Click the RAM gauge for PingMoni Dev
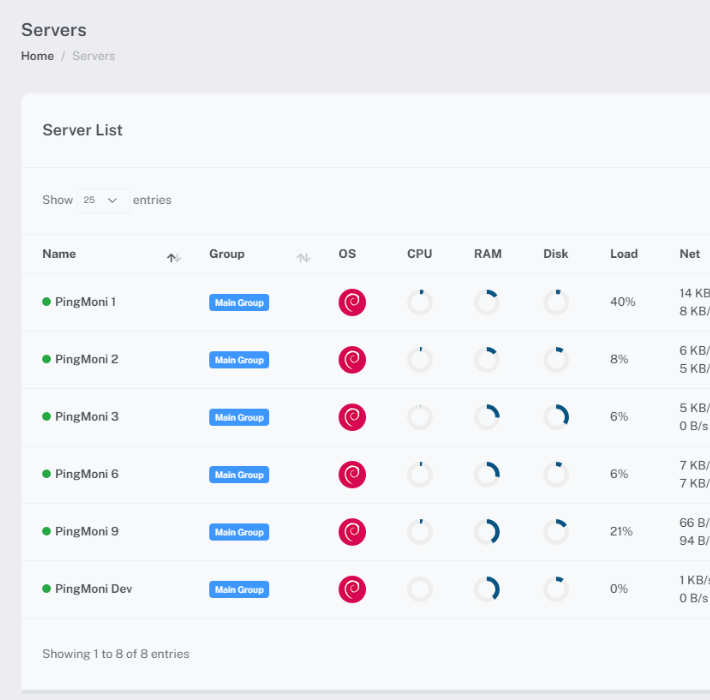Viewport: 710px width, 700px height. click(487, 589)
